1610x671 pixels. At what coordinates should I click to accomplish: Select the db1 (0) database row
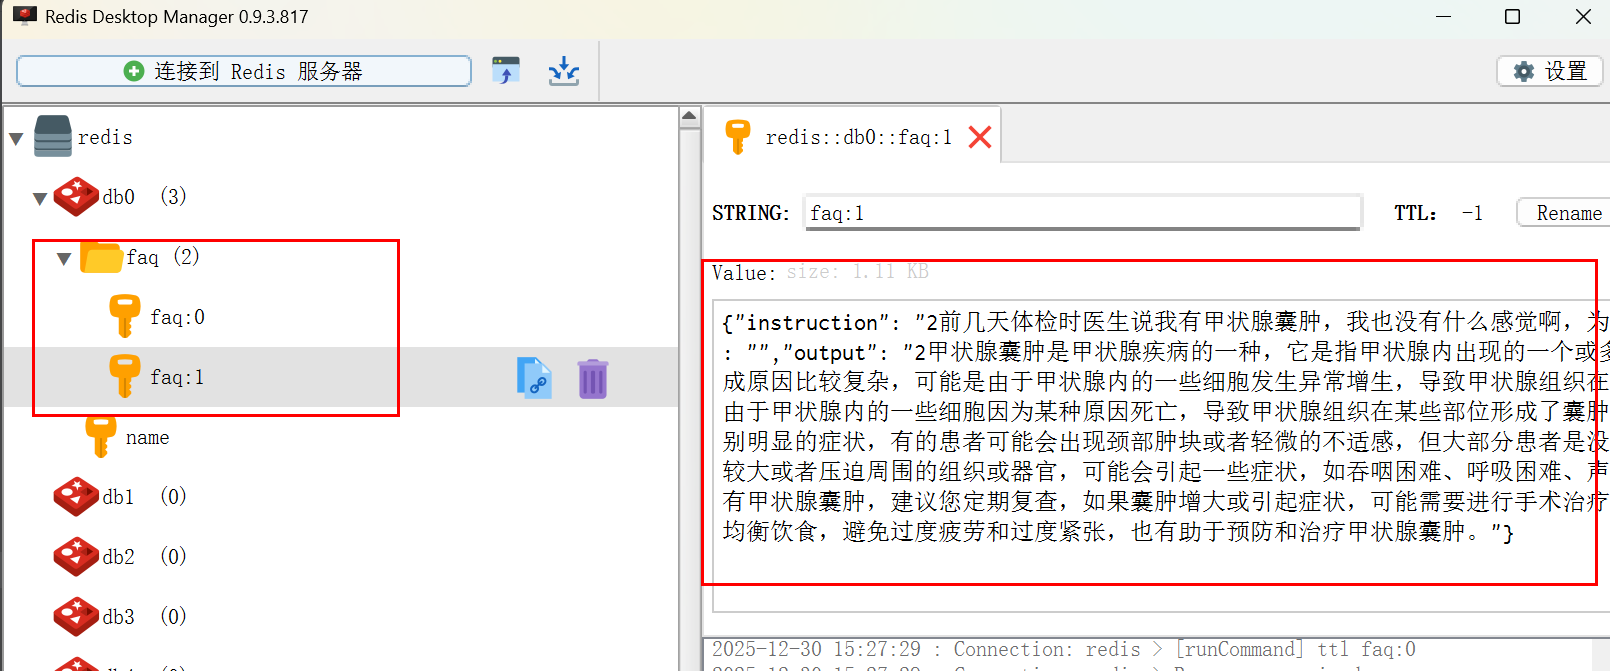tap(341, 497)
